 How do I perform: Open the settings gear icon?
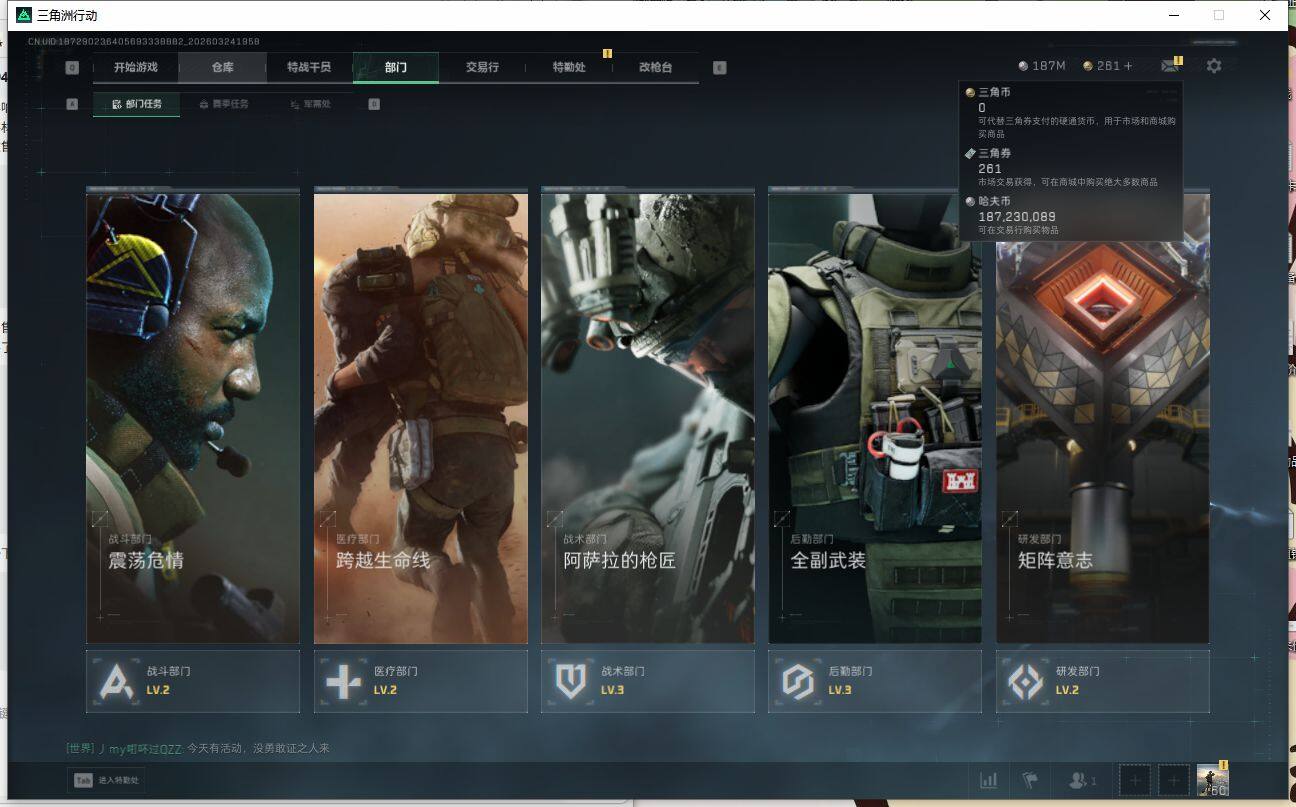1214,66
